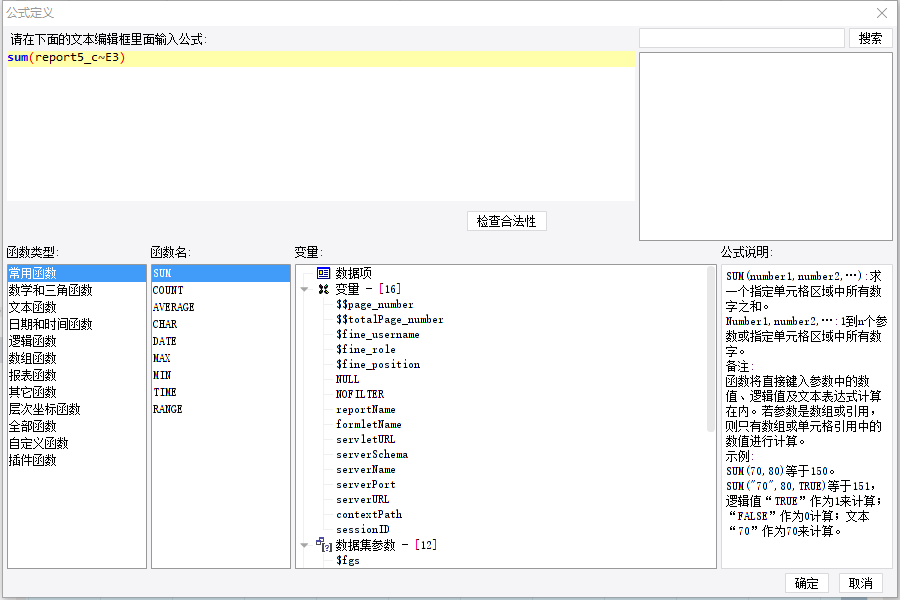Click the 数据项 table icon
This screenshot has height=600, width=900.
(324, 273)
